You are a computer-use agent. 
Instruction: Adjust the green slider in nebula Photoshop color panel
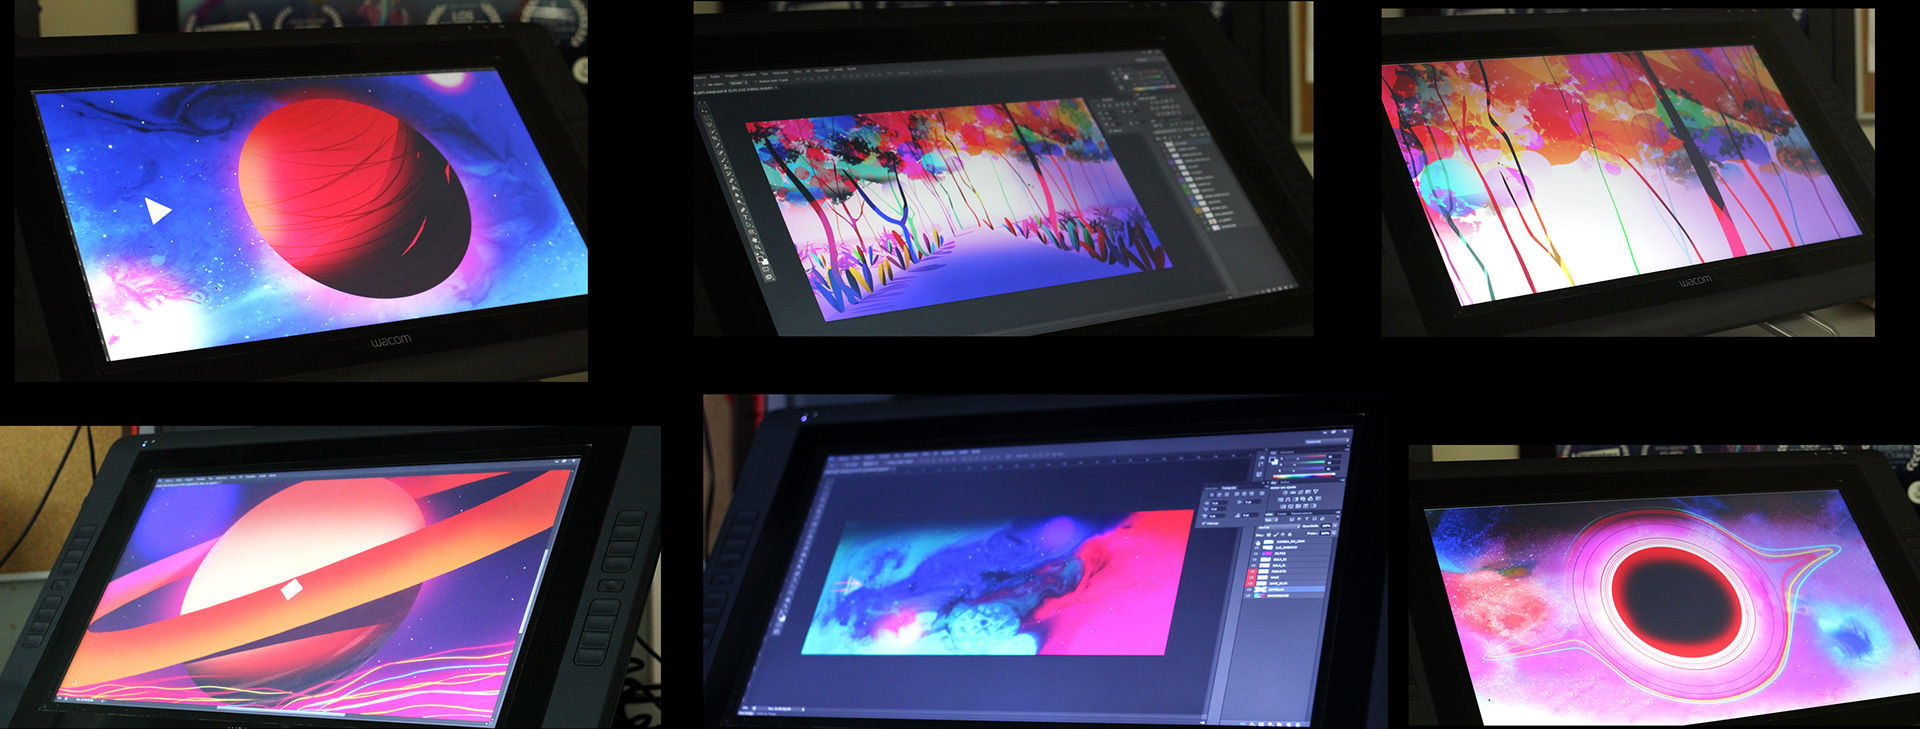click(x=1306, y=462)
